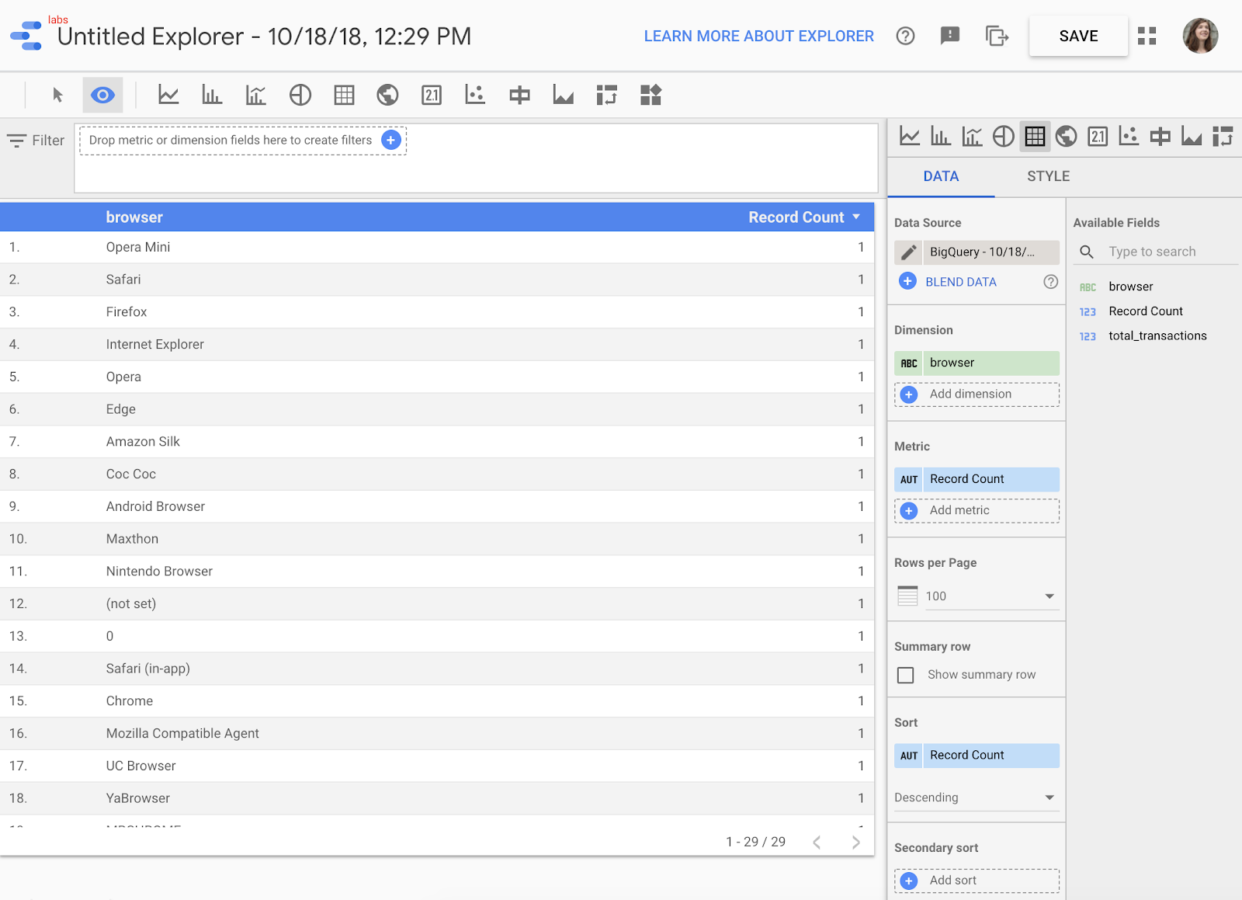Click the pivot table icon in top toolbar

[x=607, y=95]
